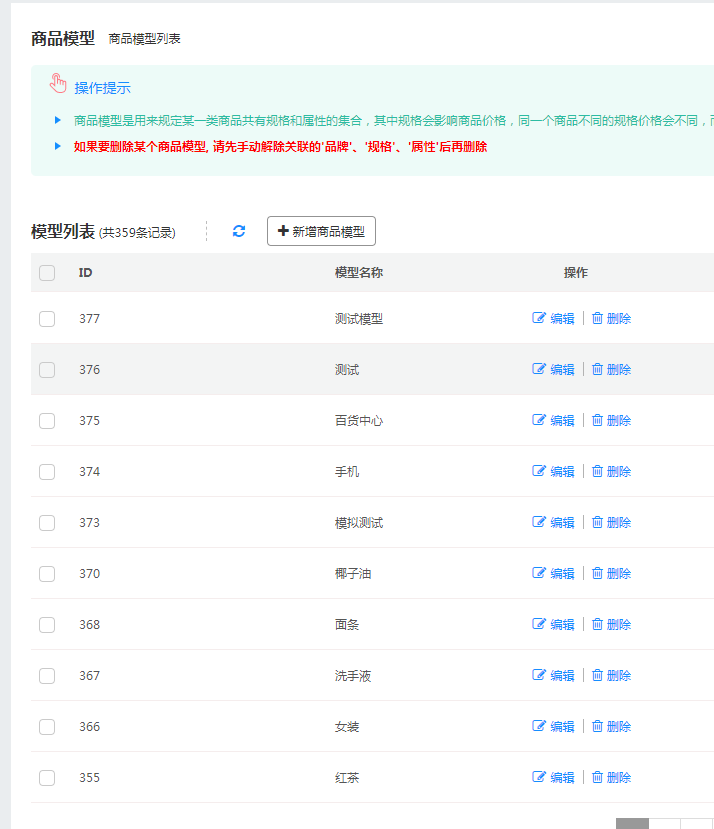
Task: Click the trash icon for 面条 row
Action: pos(597,624)
